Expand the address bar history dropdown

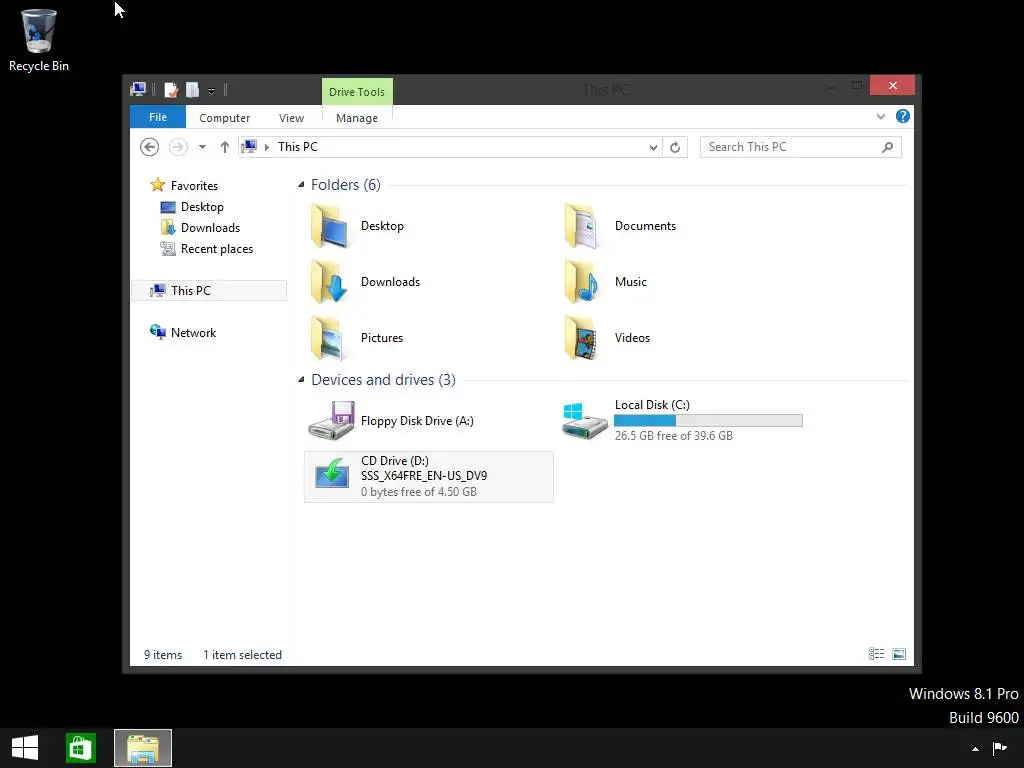(x=653, y=147)
